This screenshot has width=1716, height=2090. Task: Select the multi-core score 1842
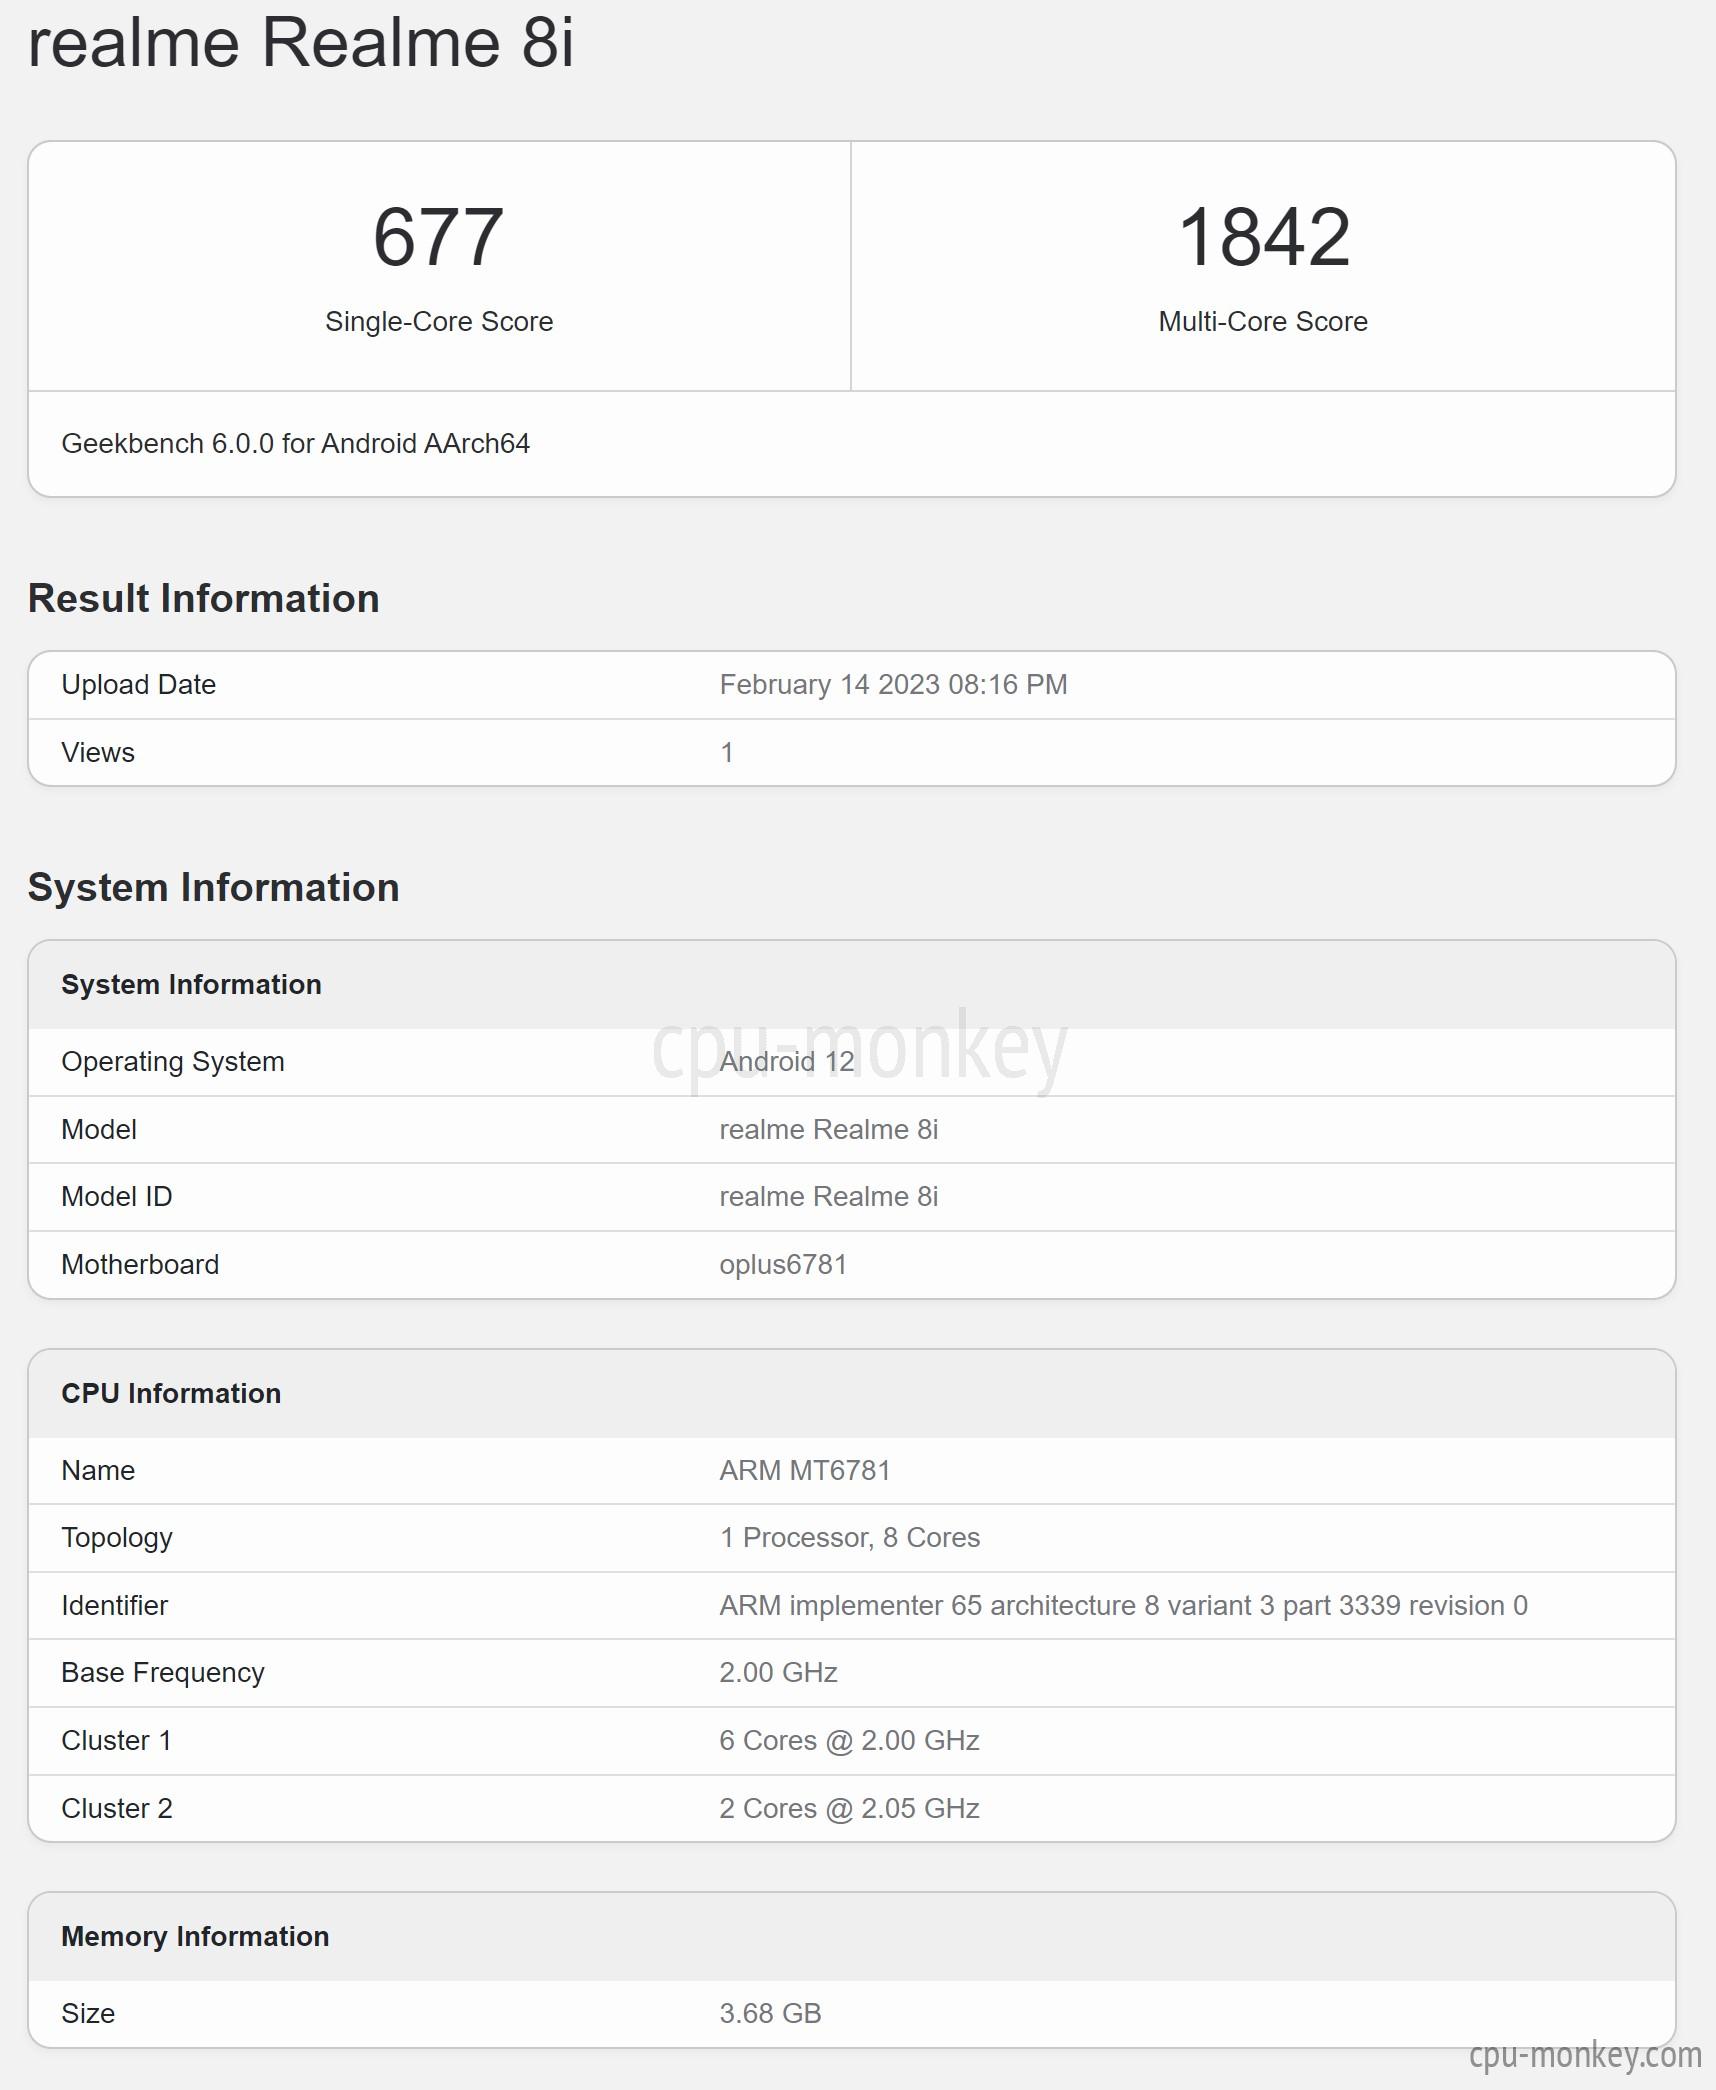tap(1264, 237)
